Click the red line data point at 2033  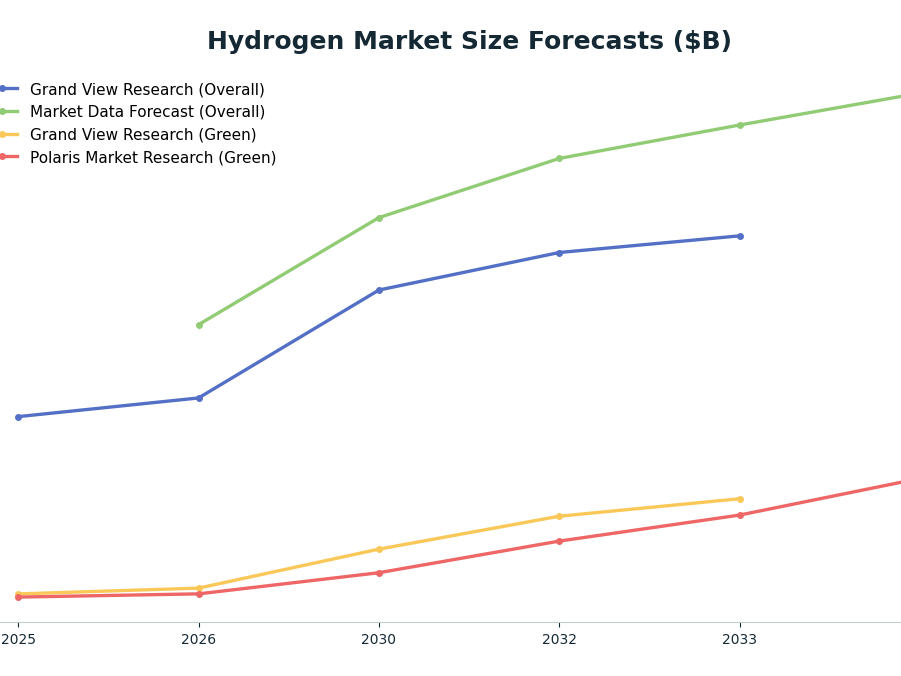point(740,515)
